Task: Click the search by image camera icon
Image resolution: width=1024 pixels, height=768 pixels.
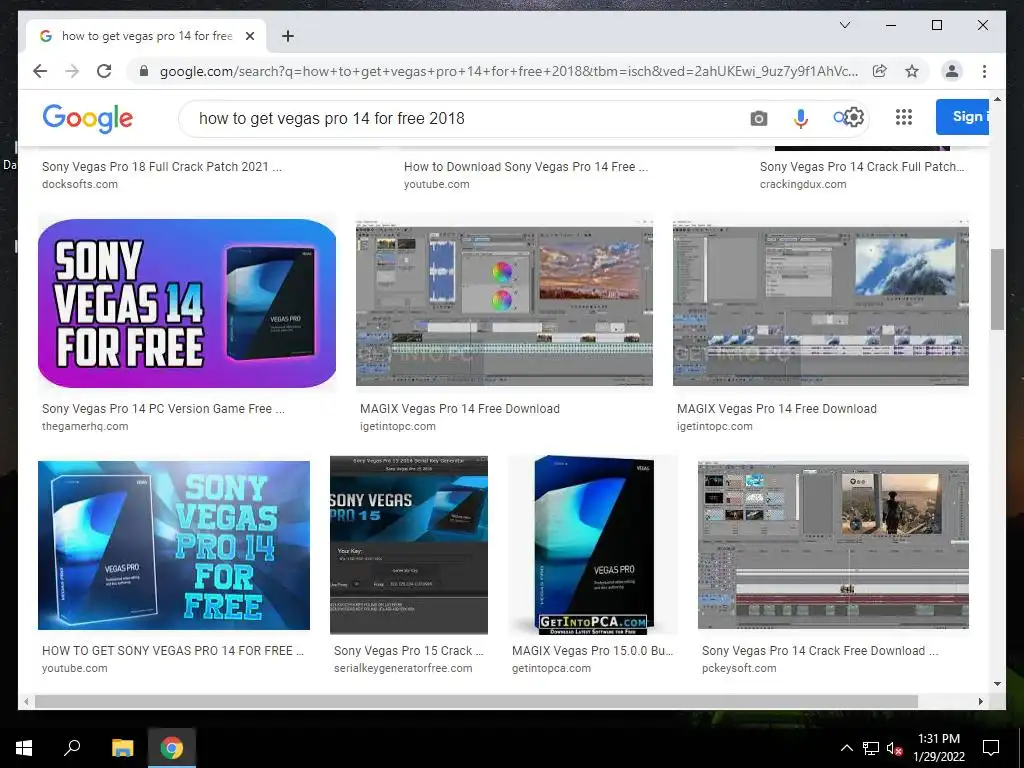Action: 758,118
